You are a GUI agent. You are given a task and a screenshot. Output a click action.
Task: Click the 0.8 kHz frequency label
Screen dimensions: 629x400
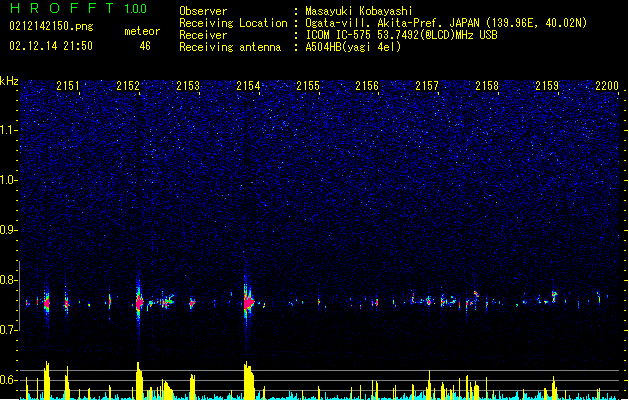(x=8, y=280)
